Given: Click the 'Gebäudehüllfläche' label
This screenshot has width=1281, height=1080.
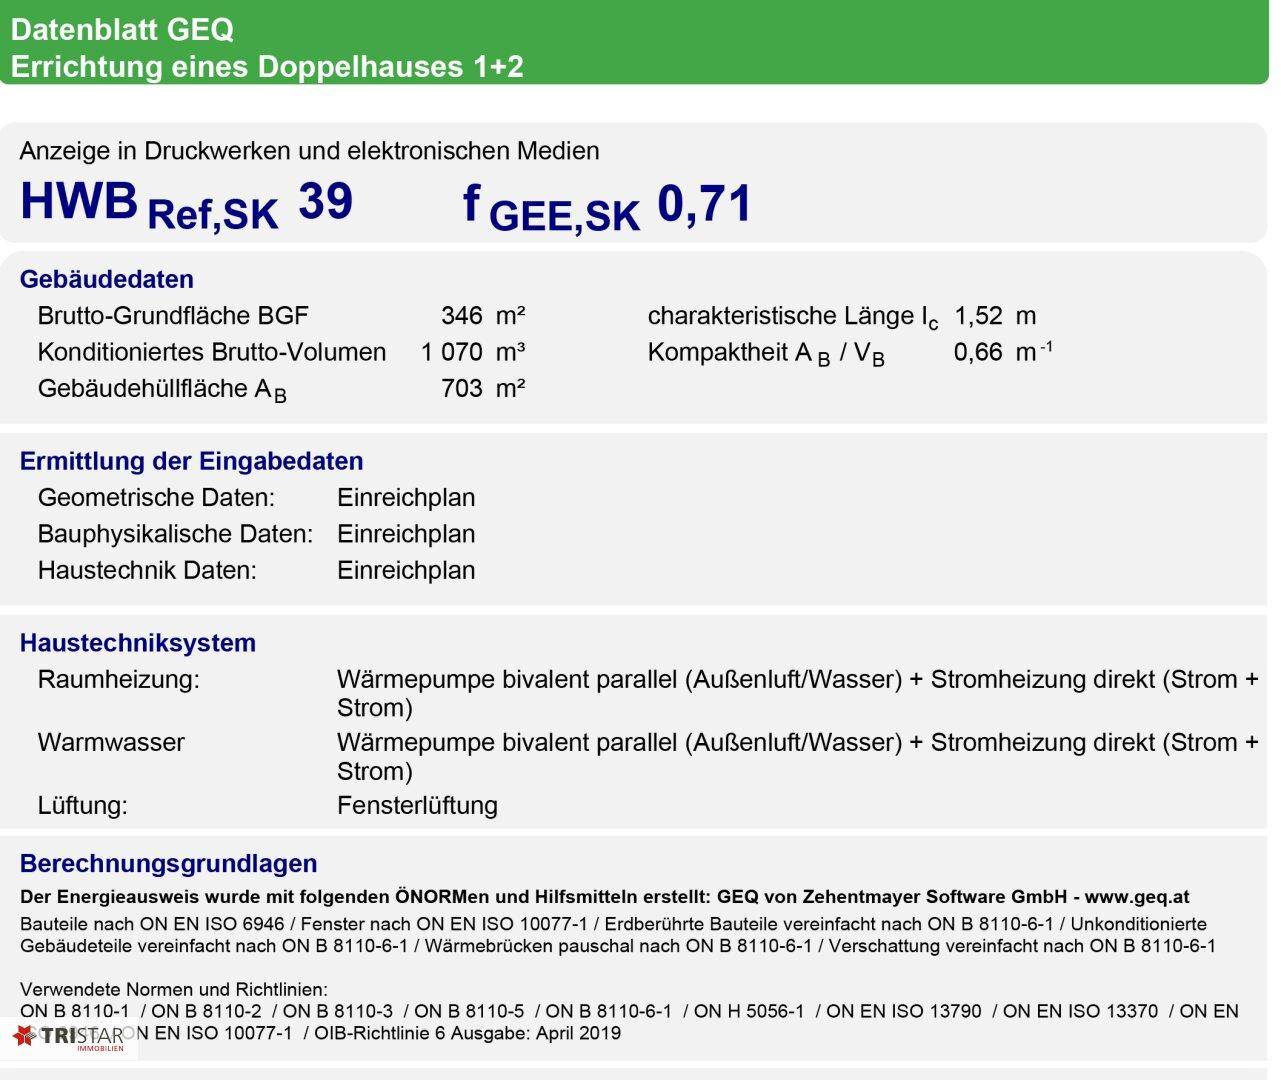Looking at the screenshot, I should tap(162, 390).
